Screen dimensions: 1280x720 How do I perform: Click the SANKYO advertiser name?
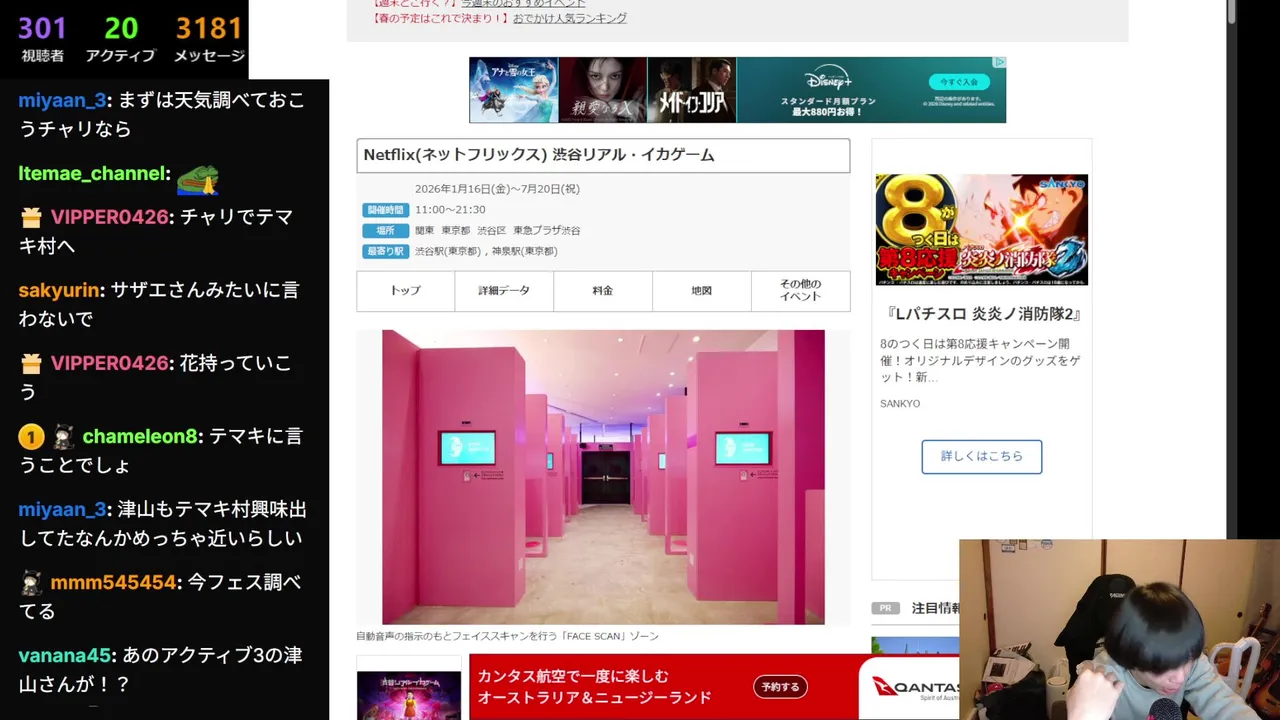900,404
